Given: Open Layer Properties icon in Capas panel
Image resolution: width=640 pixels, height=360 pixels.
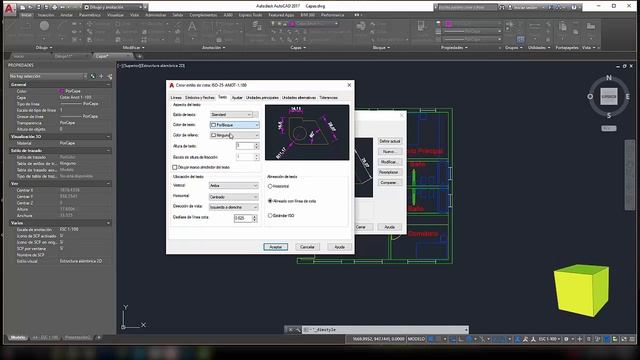Looking at the screenshot, I should (257, 26).
